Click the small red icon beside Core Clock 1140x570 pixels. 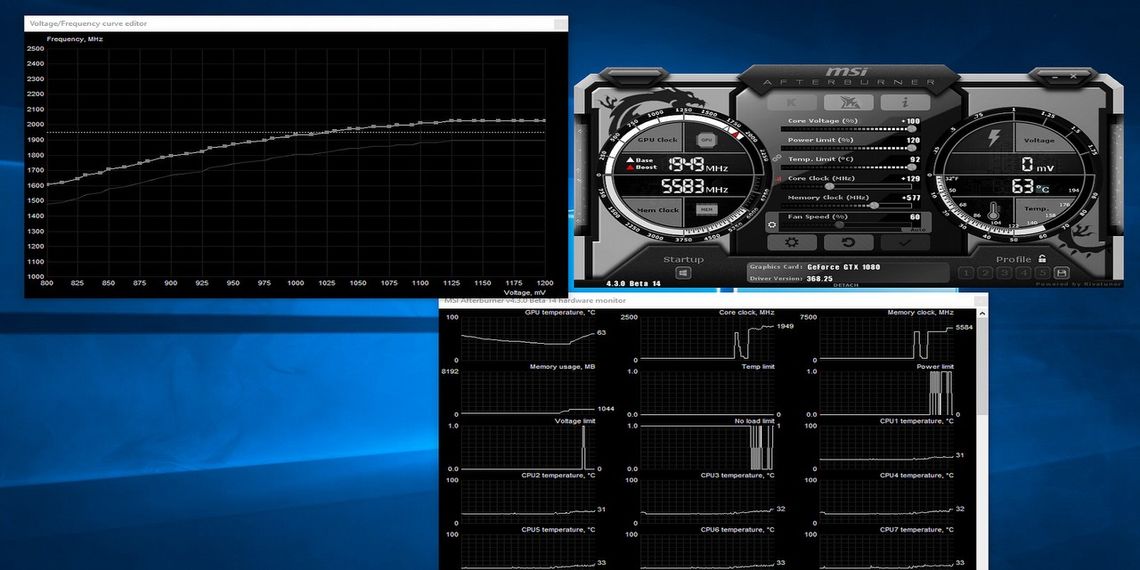pyautogui.click(x=780, y=179)
